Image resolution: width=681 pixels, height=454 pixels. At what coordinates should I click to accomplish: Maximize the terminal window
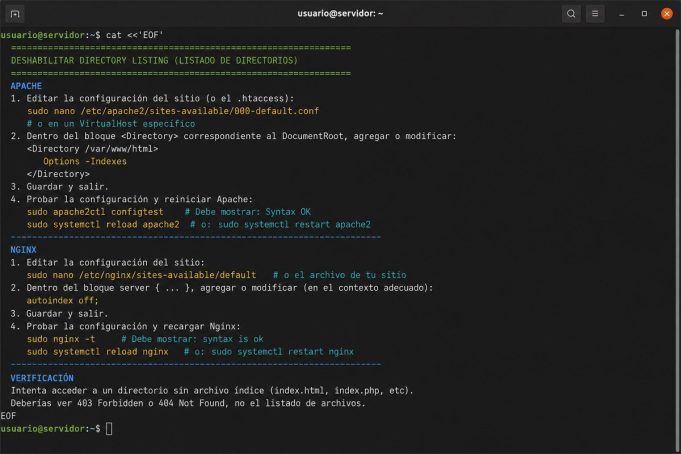(x=644, y=14)
